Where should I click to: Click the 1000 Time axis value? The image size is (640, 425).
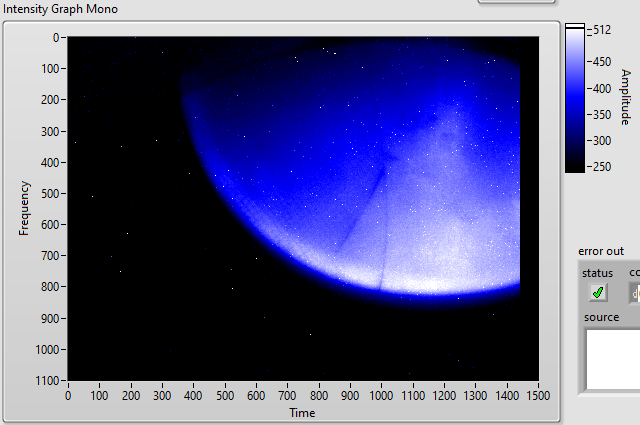(x=381, y=396)
